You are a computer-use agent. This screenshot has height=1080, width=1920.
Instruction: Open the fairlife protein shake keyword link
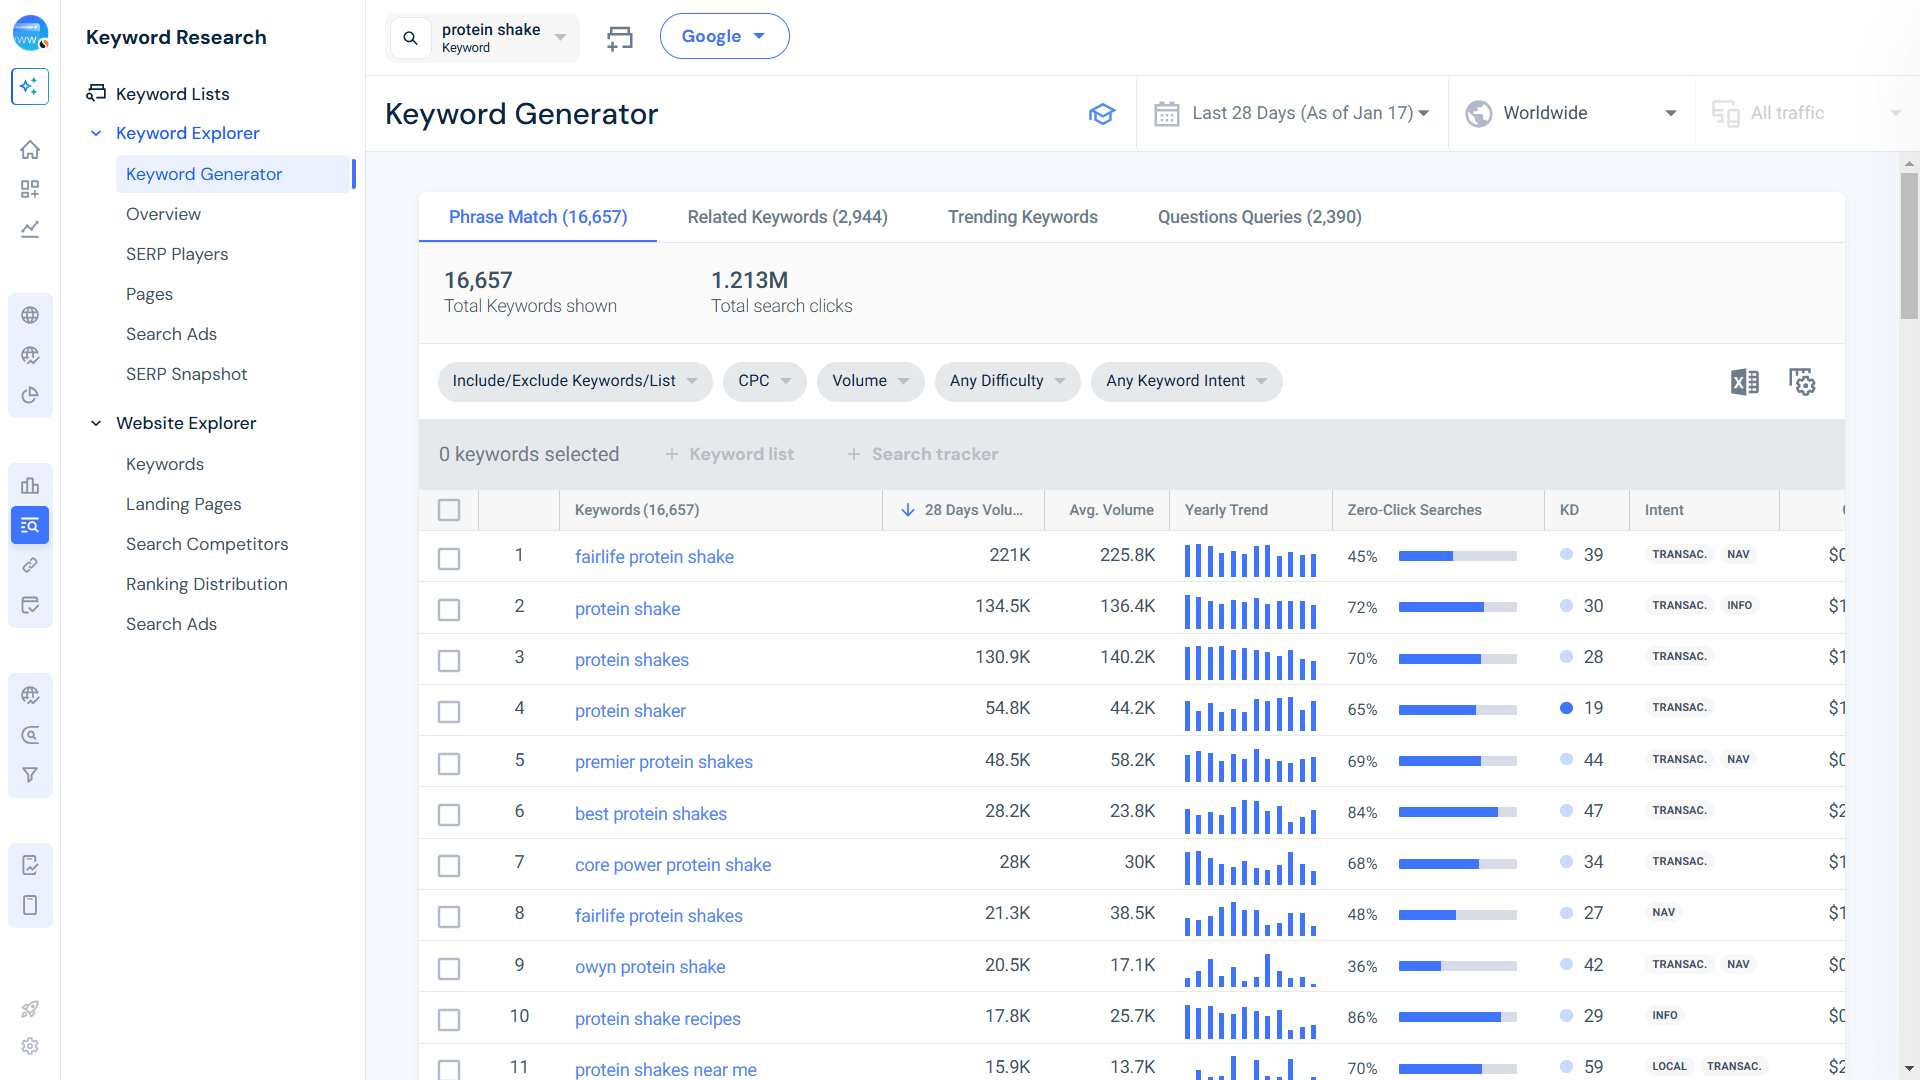pyautogui.click(x=654, y=557)
